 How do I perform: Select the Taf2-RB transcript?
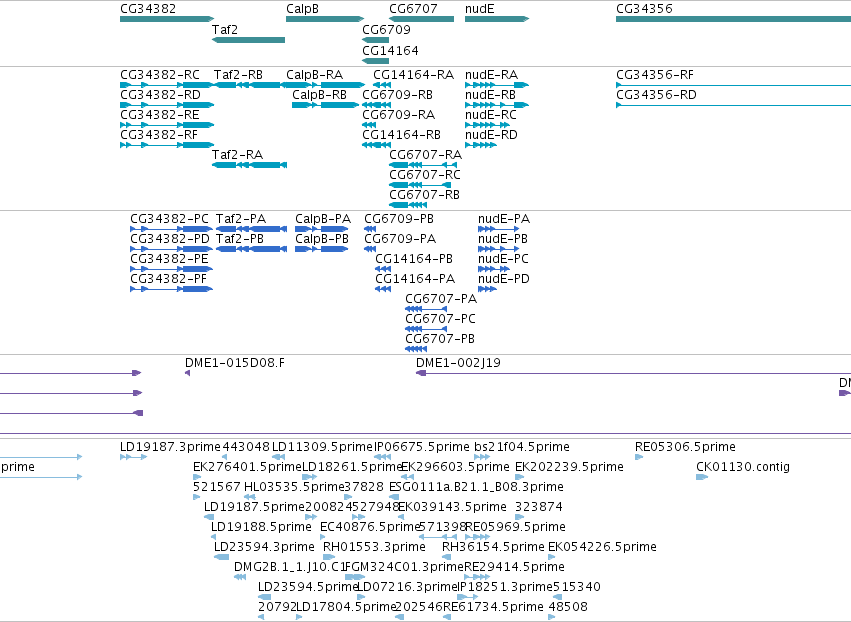click(x=249, y=85)
